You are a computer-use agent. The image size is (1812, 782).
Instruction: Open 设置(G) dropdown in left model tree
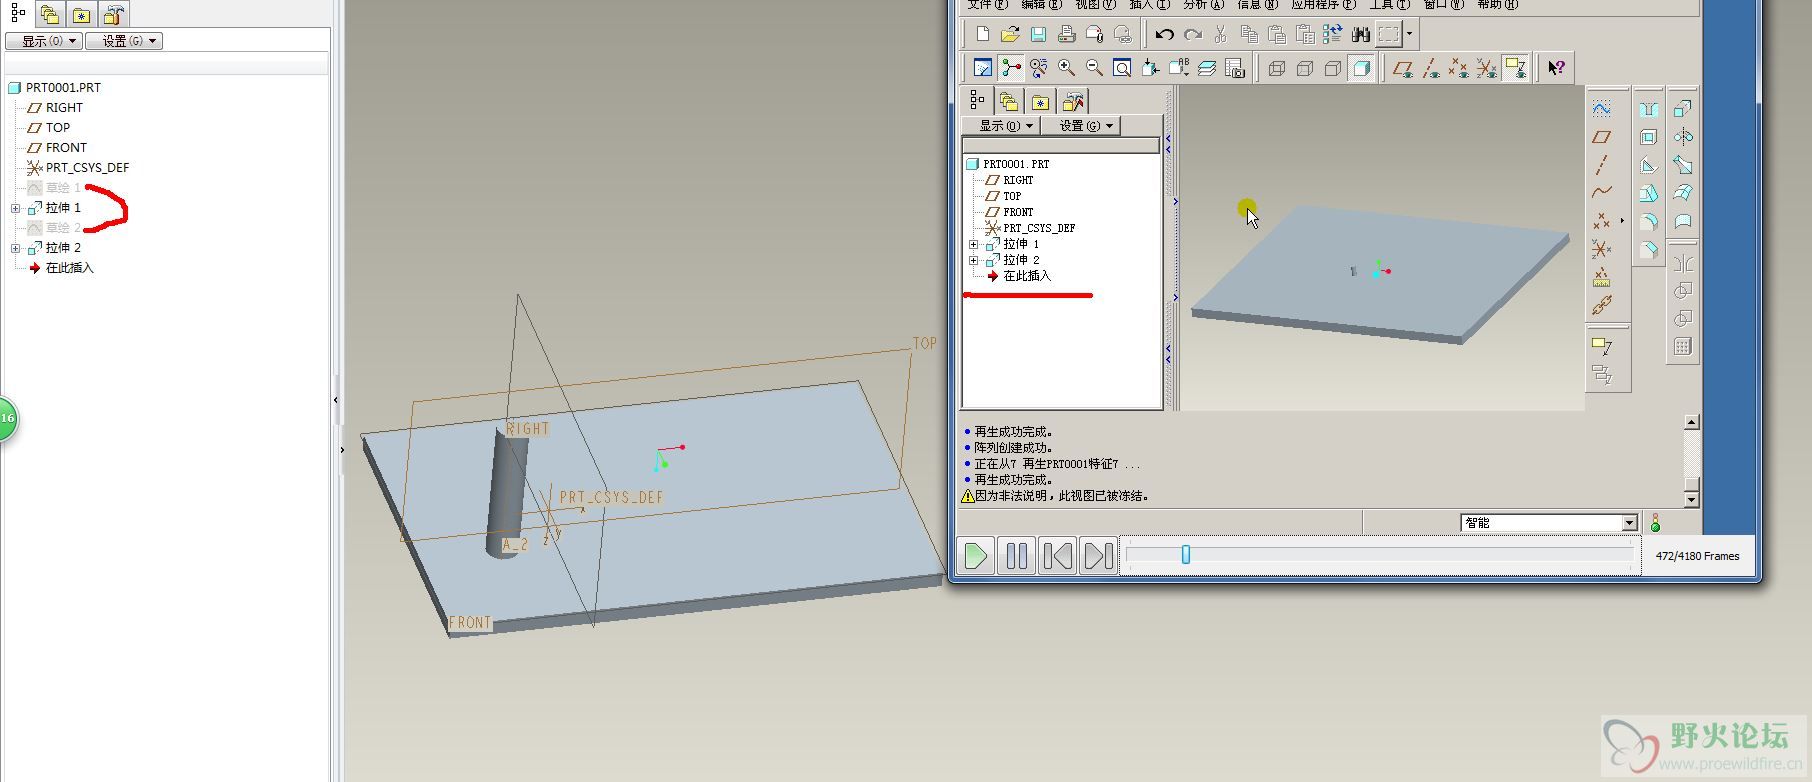(x=123, y=41)
